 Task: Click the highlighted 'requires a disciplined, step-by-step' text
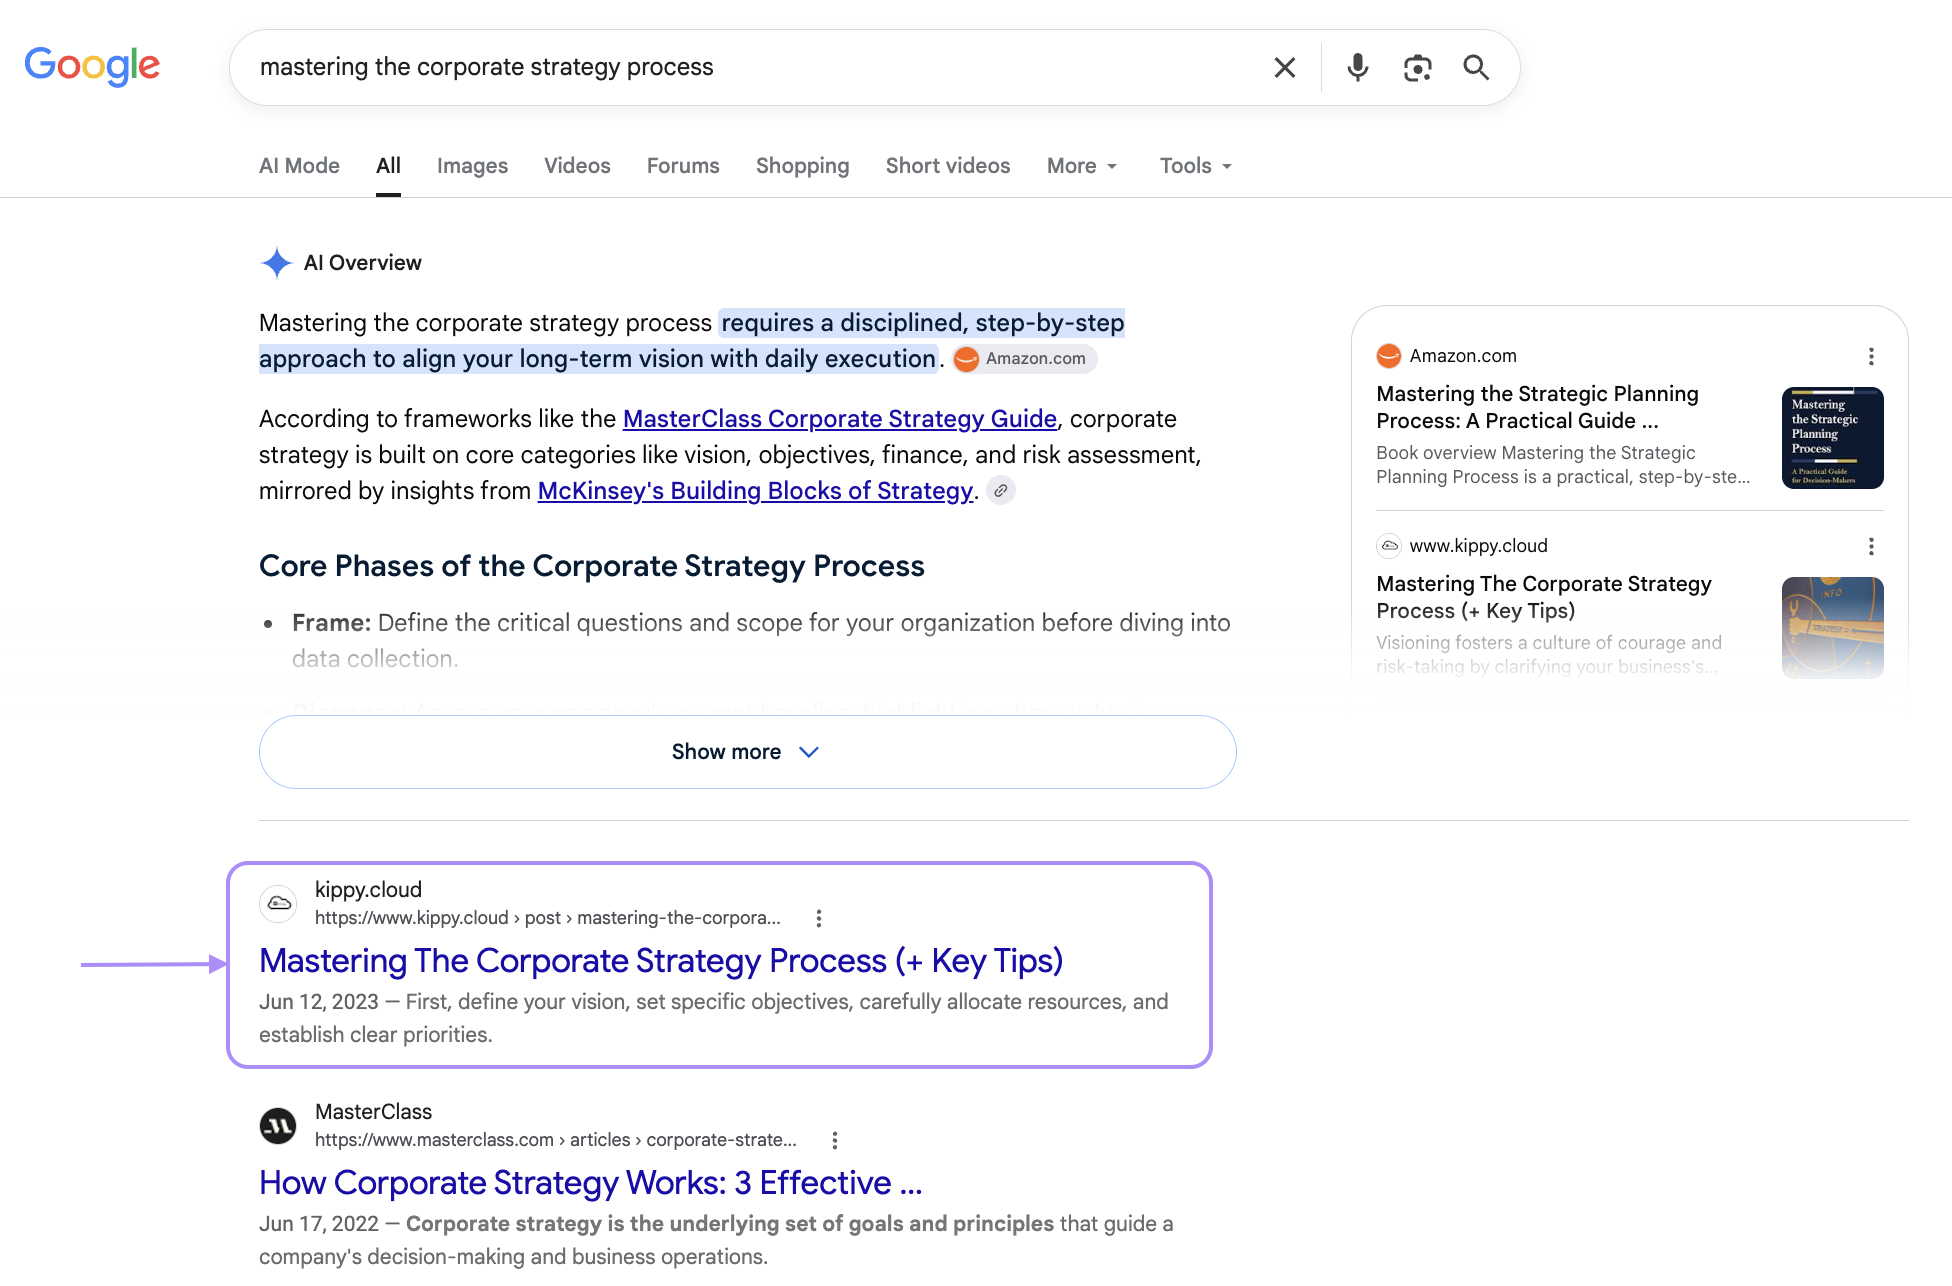pyautogui.click(x=922, y=323)
